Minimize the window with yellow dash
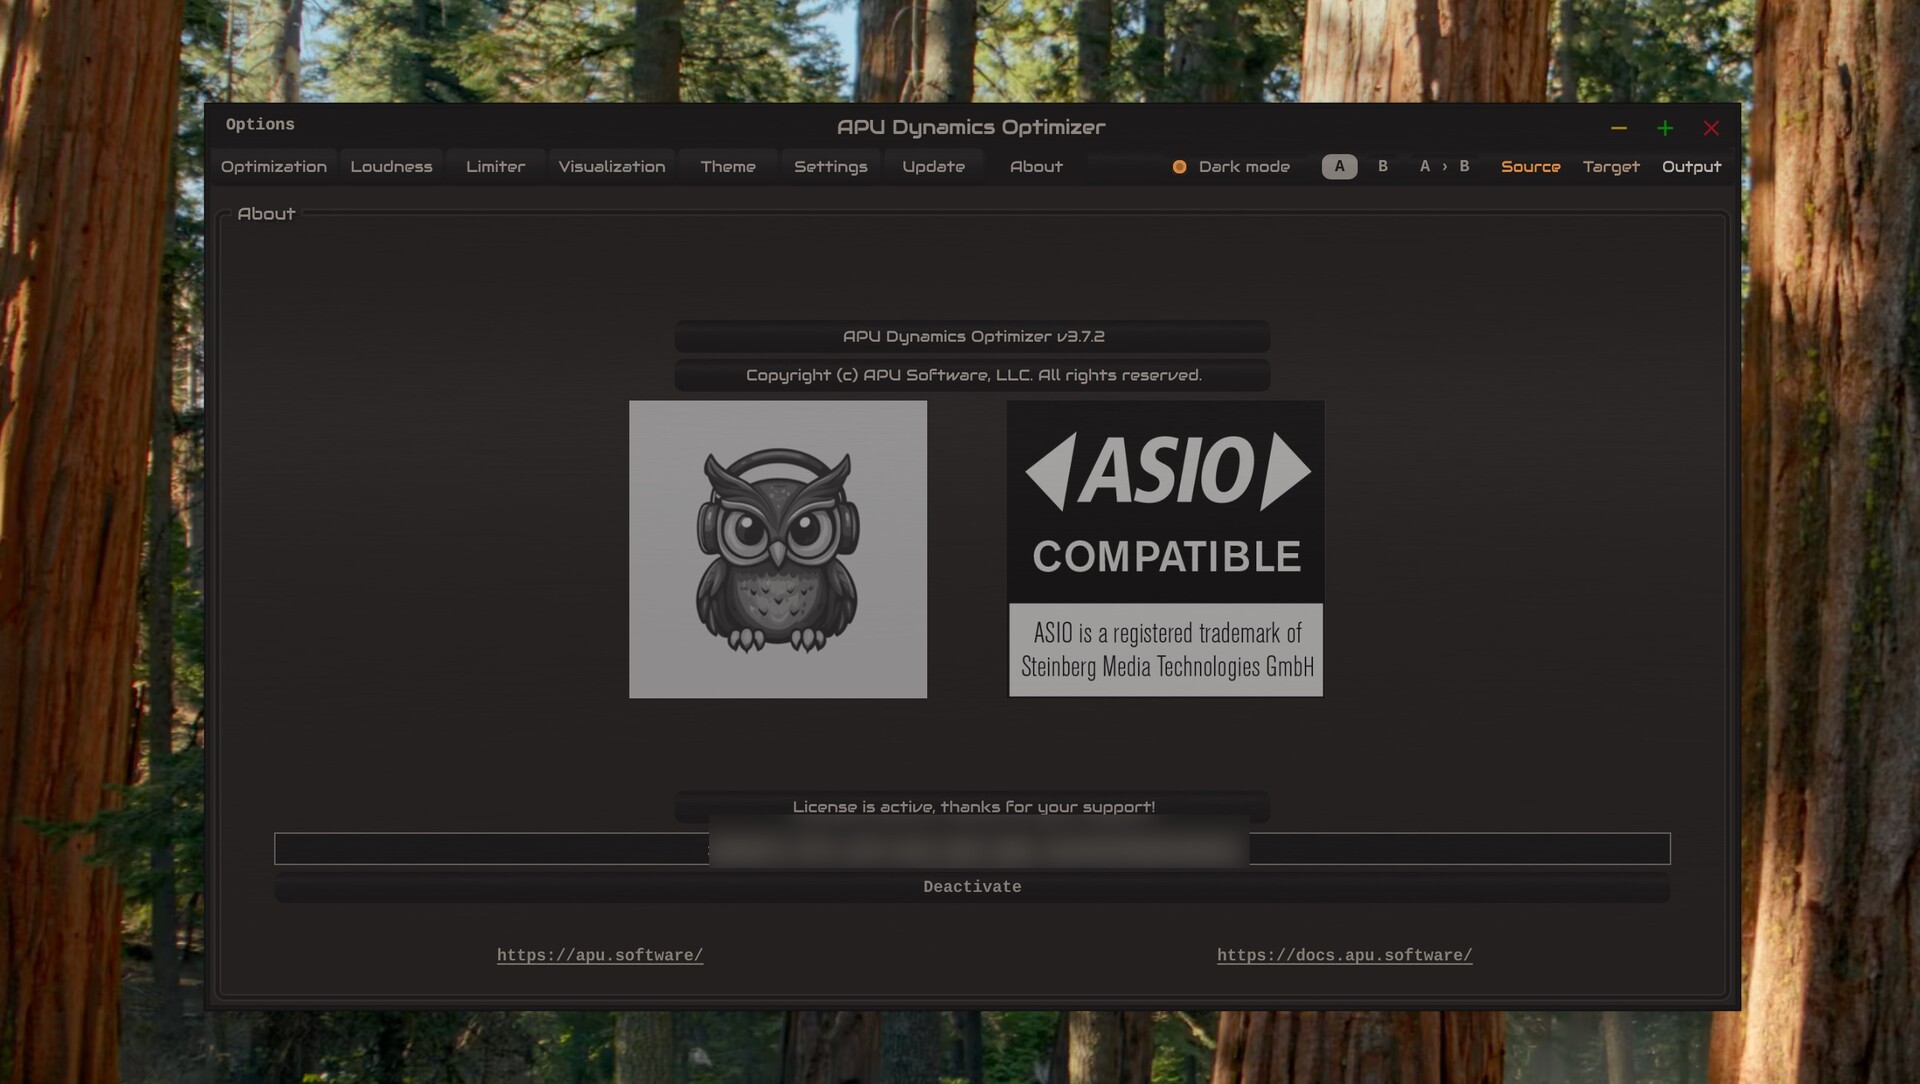This screenshot has width=1920, height=1084. [1619, 128]
